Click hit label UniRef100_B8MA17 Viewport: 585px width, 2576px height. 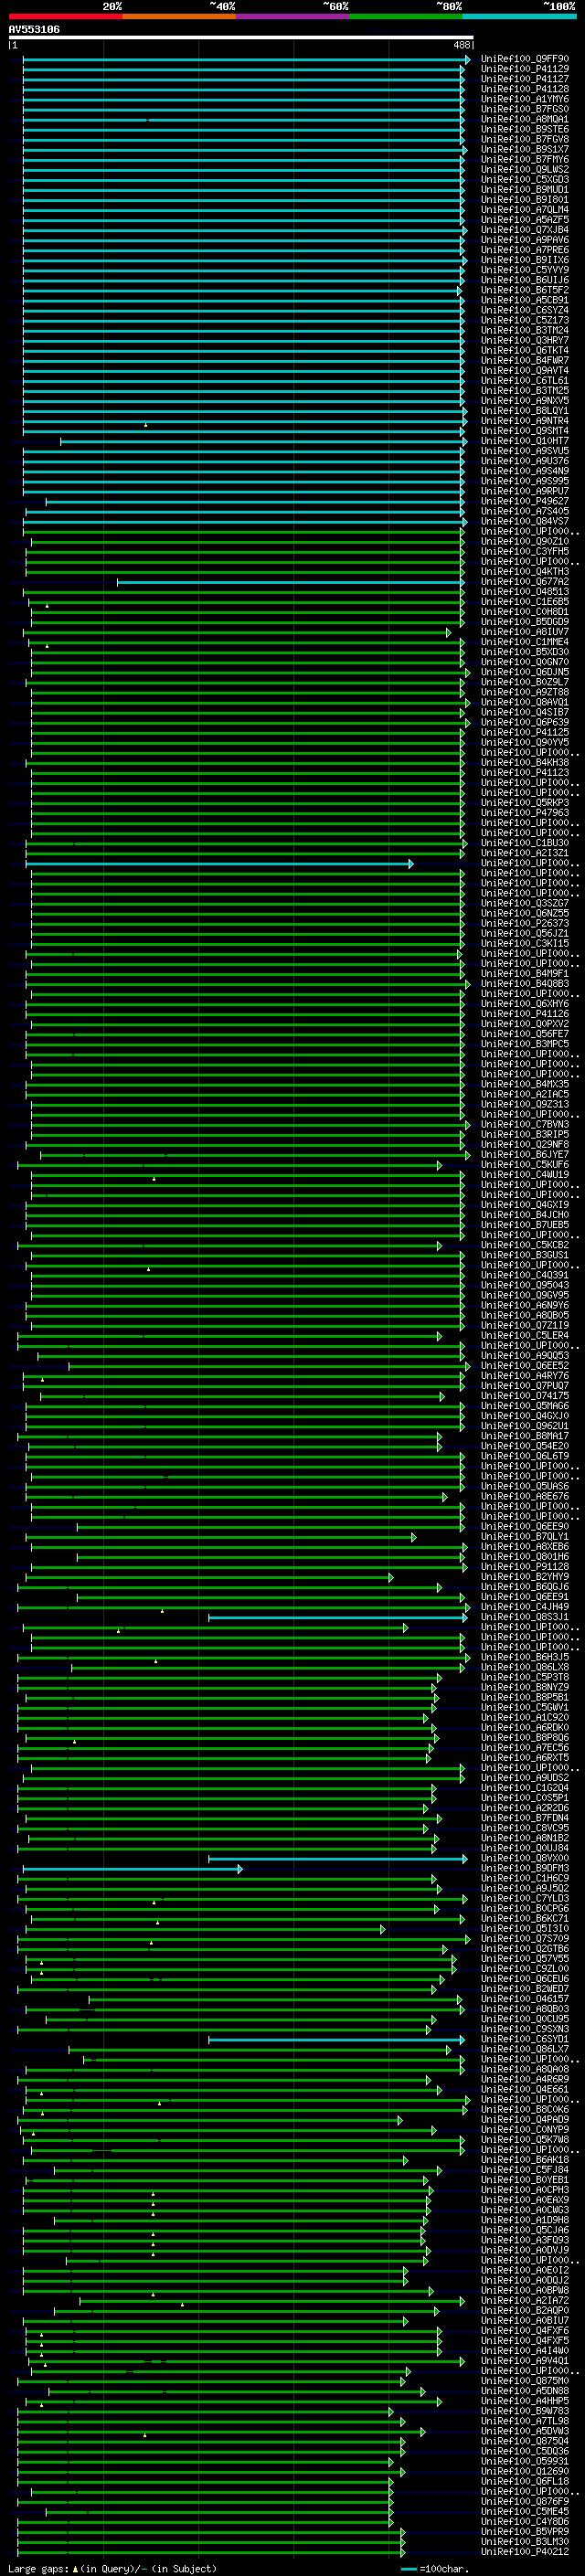coord(525,1437)
